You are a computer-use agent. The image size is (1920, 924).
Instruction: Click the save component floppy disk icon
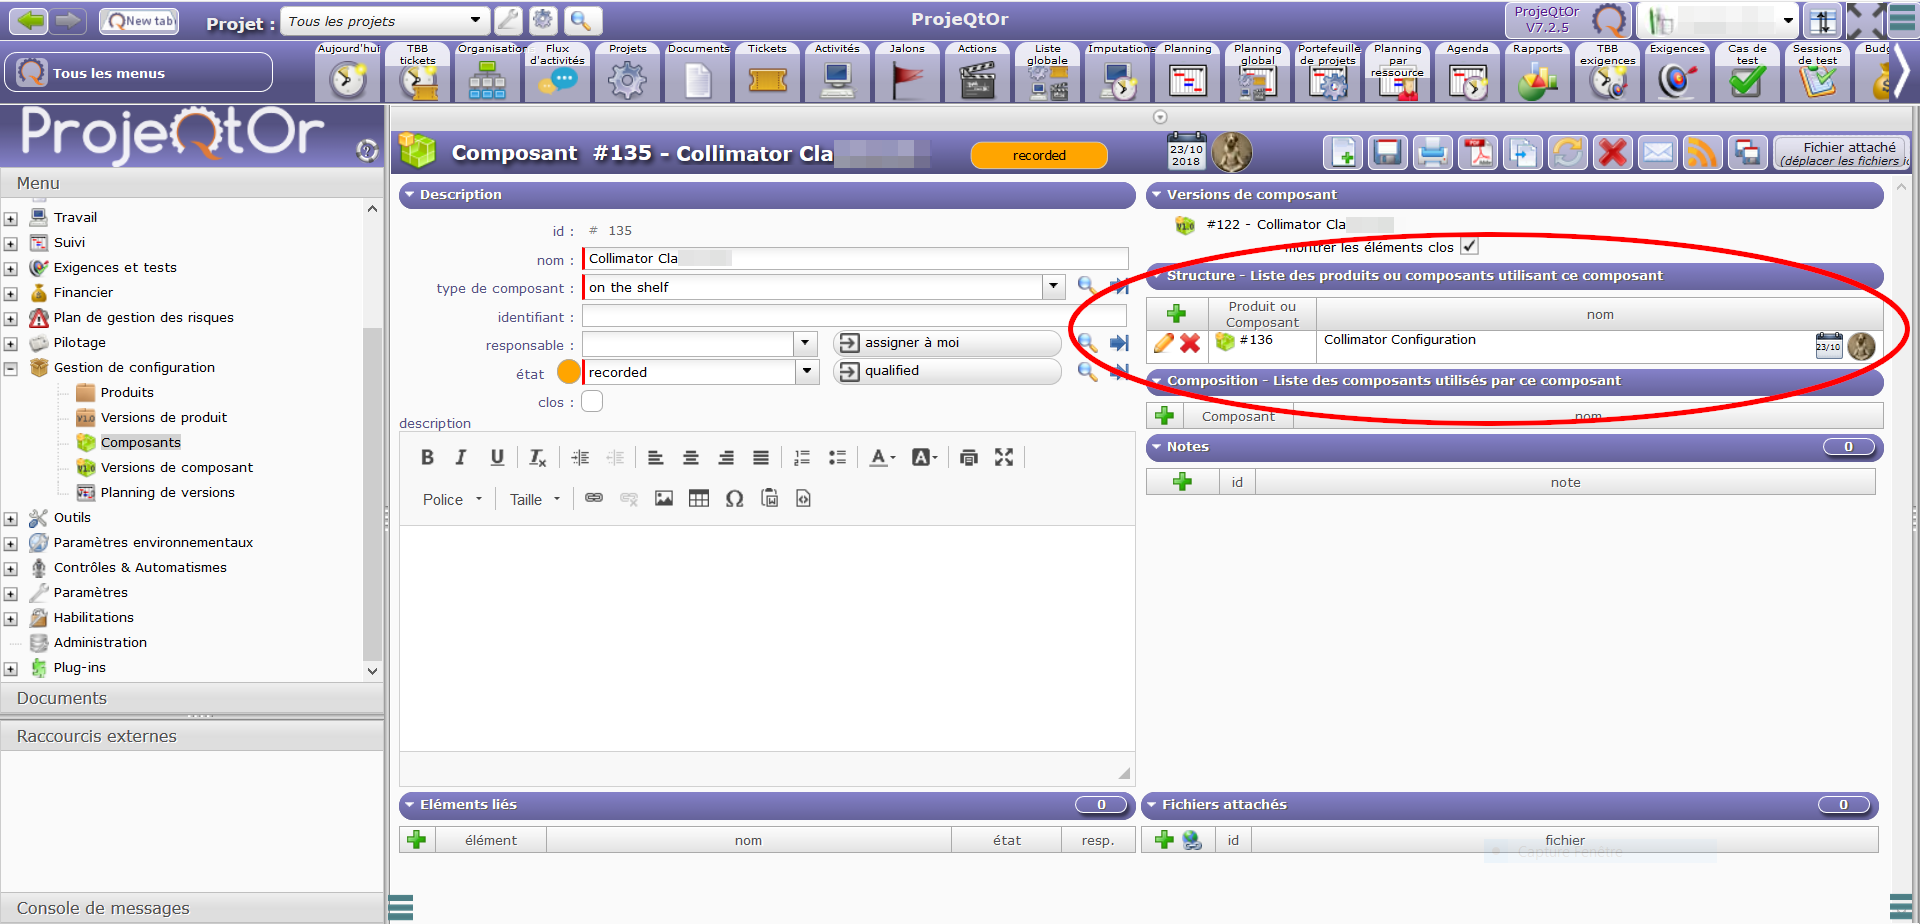(1387, 153)
